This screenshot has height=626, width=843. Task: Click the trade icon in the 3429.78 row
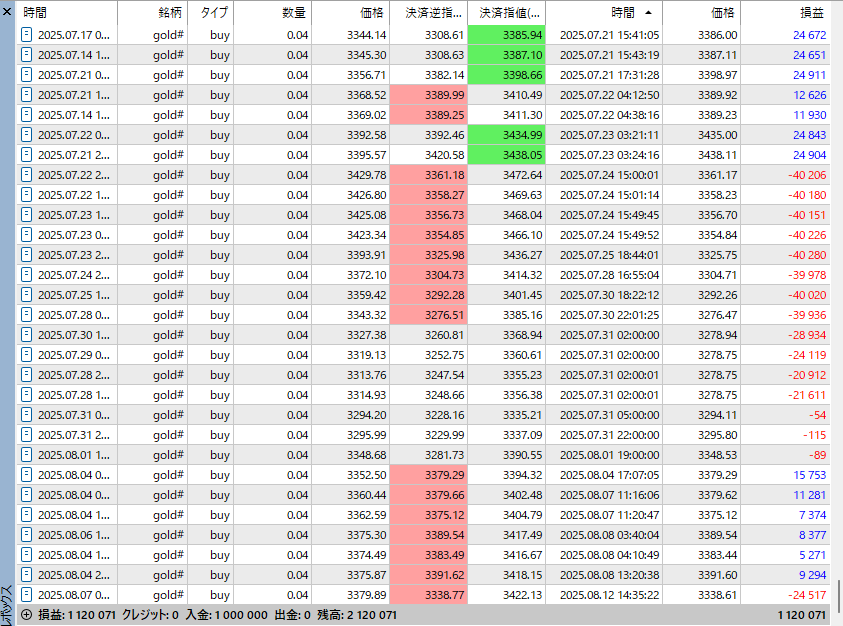point(26,175)
